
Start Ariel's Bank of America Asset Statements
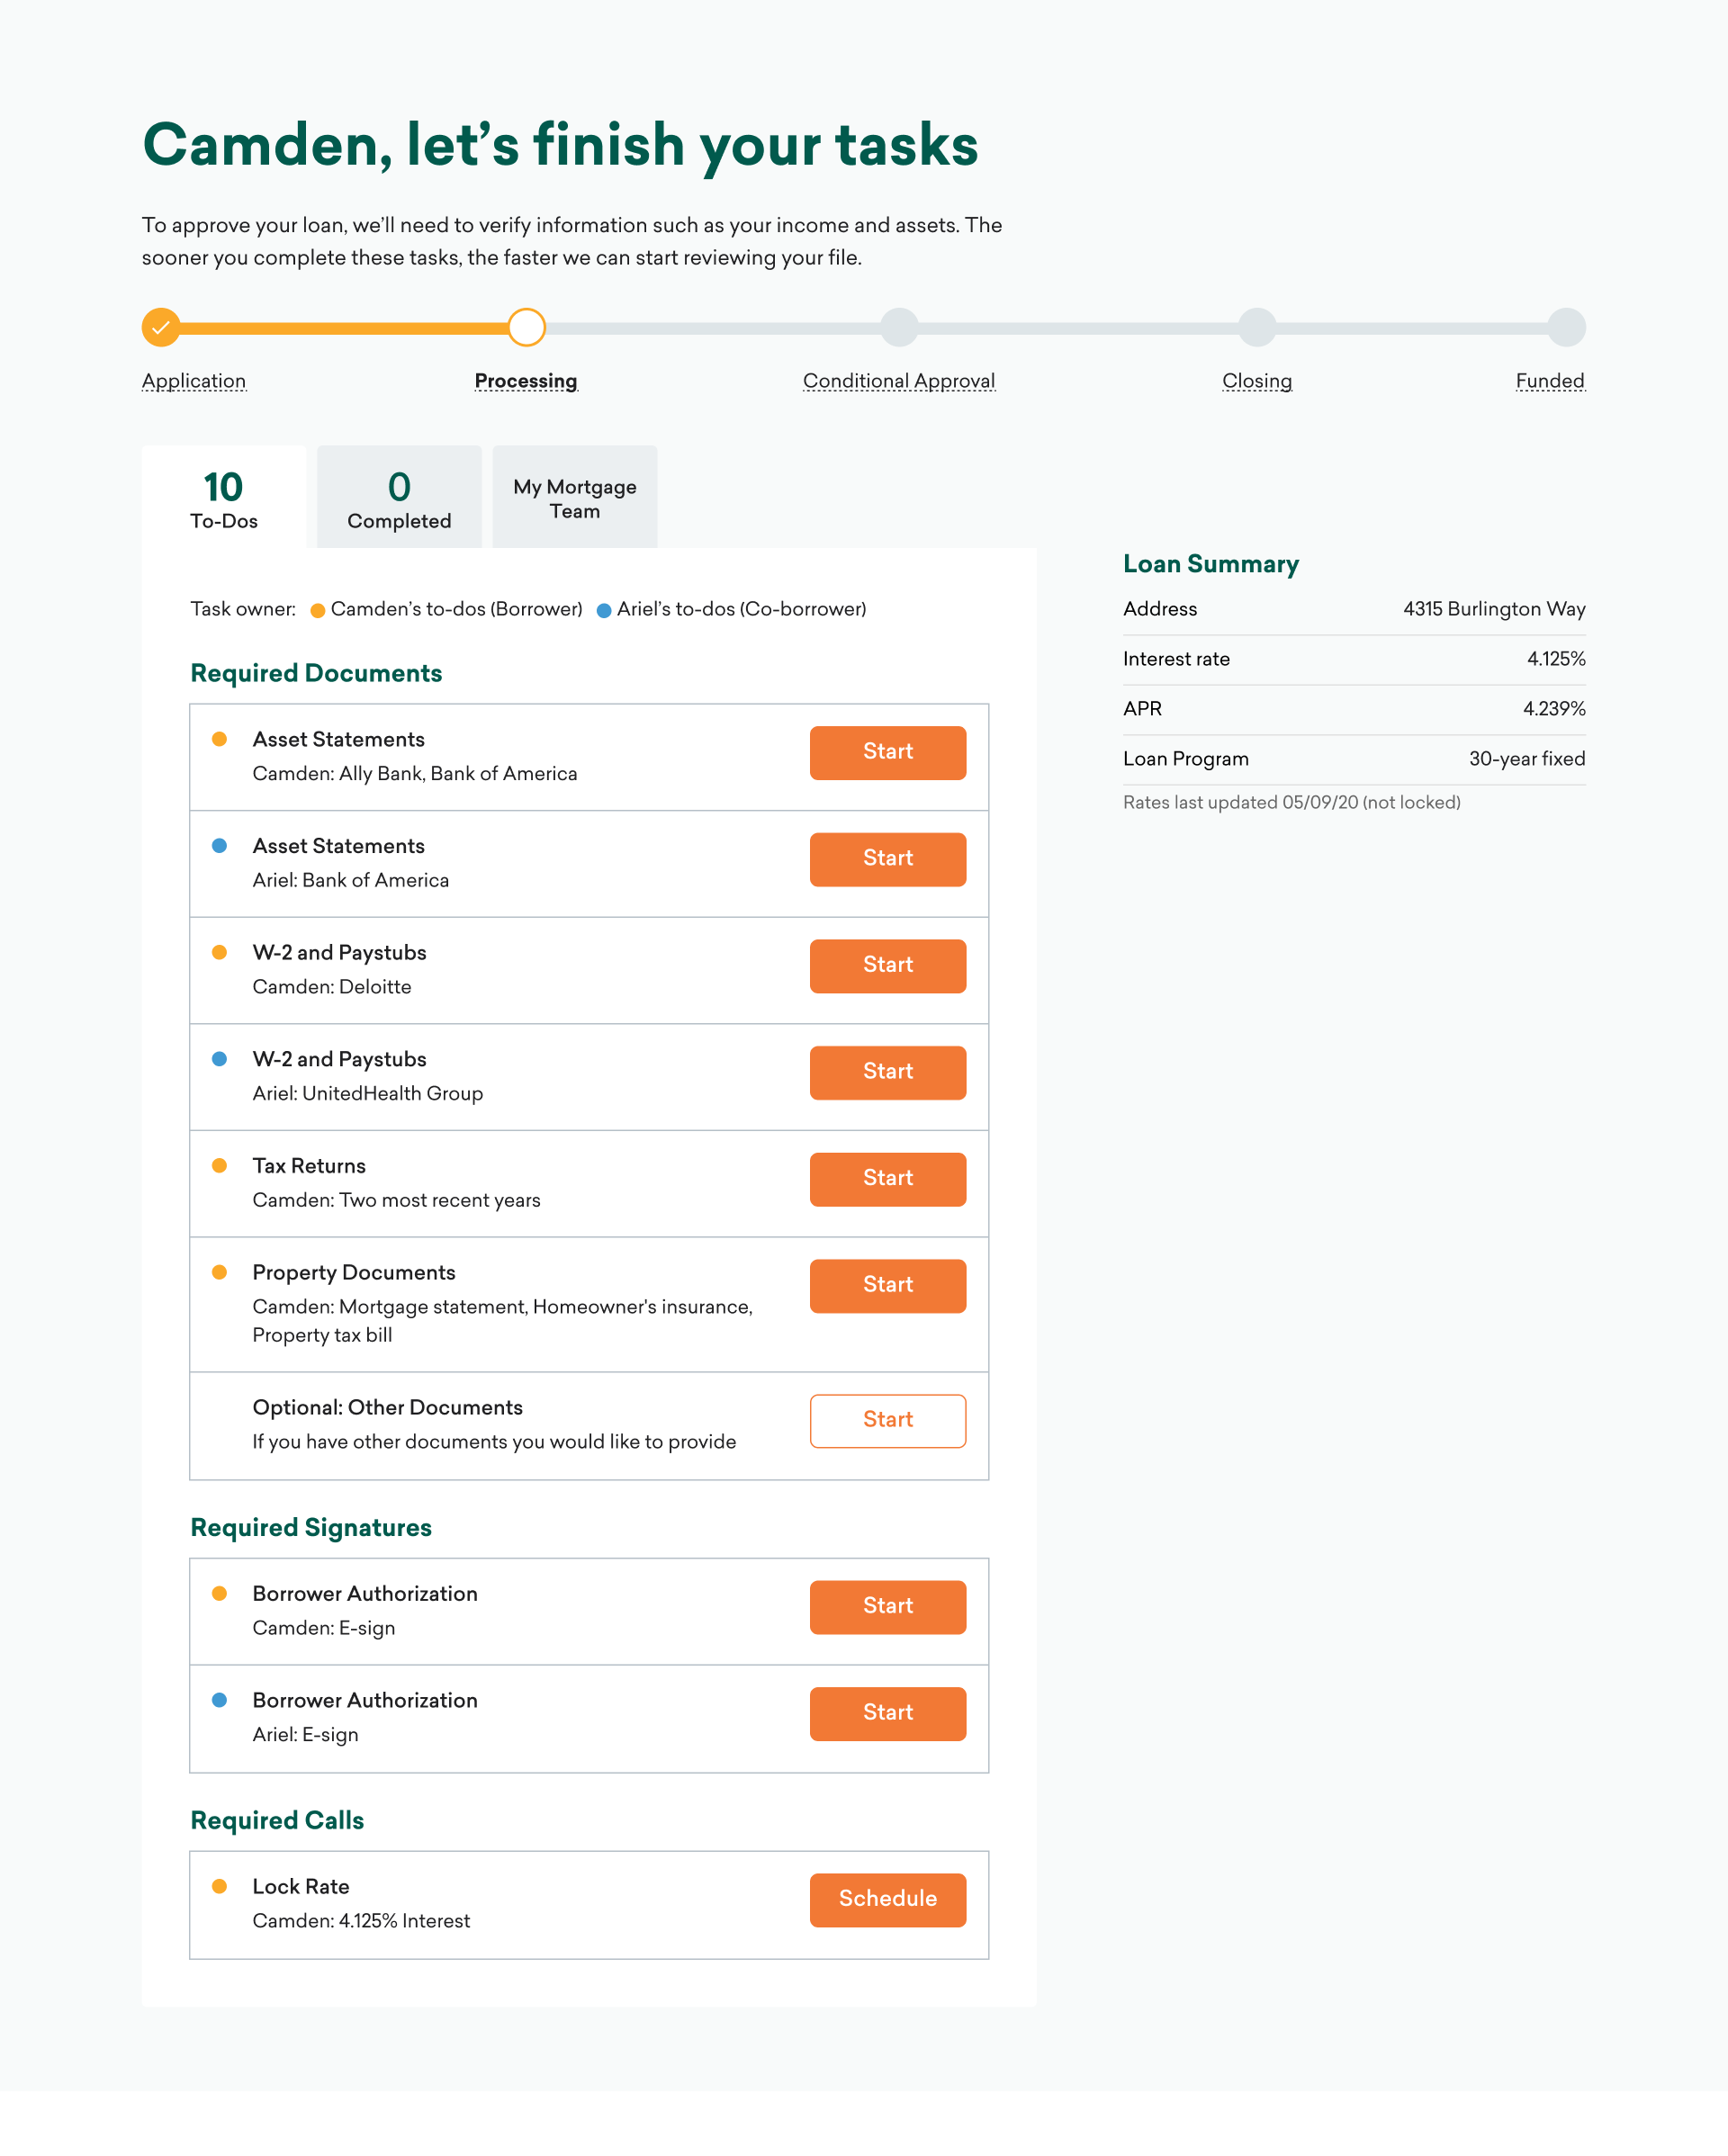coord(887,859)
